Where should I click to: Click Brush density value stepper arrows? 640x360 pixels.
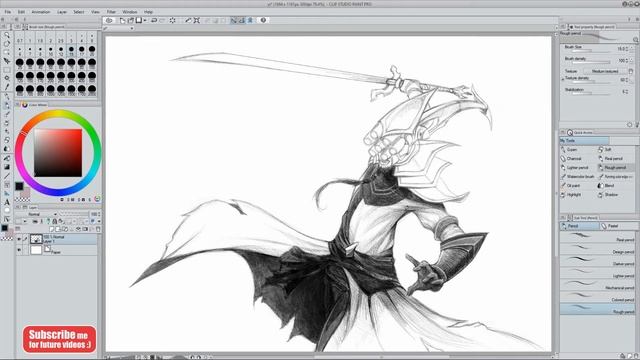[627, 60]
